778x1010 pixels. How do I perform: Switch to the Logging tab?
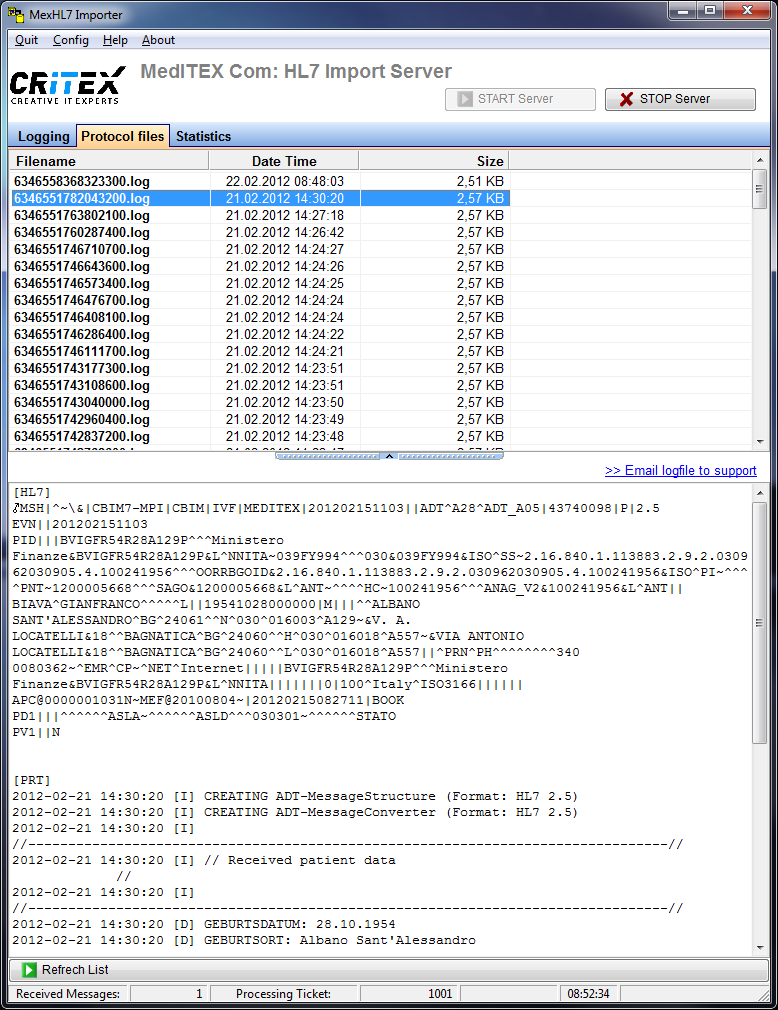43,137
